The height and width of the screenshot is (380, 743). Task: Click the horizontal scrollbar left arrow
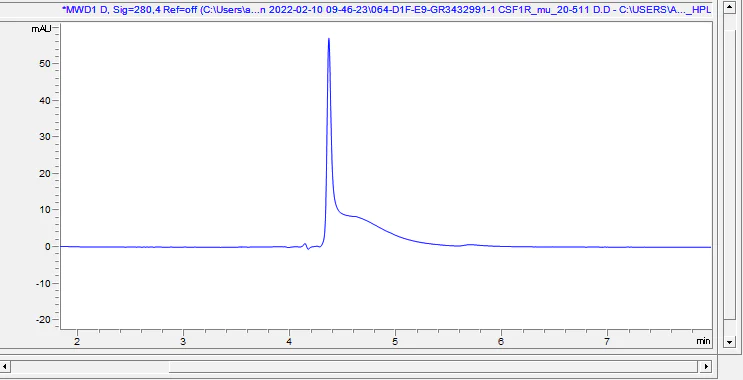point(5,366)
